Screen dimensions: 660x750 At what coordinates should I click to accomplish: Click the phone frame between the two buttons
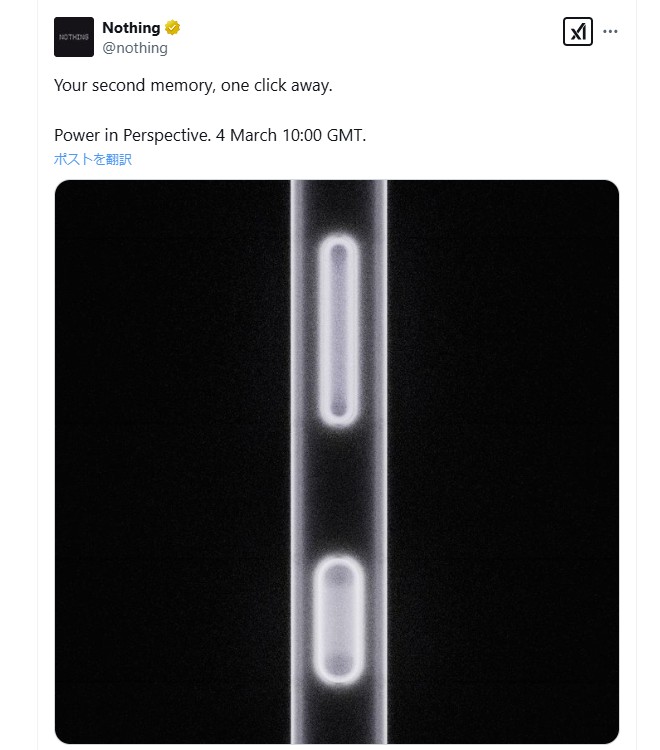click(338, 490)
